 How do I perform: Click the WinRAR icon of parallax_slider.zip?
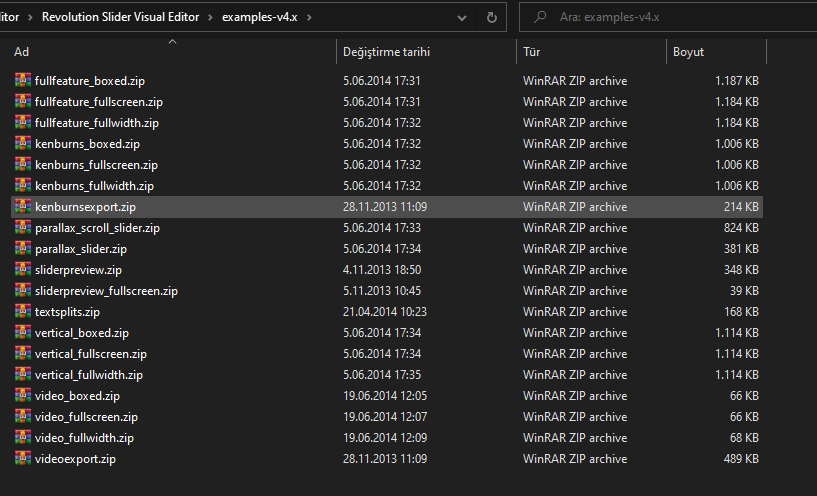point(22,248)
